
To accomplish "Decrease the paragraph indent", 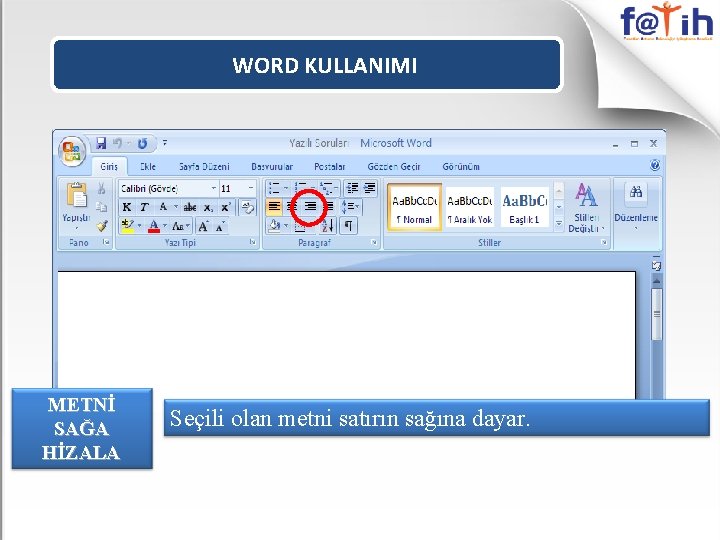I will click(x=353, y=188).
